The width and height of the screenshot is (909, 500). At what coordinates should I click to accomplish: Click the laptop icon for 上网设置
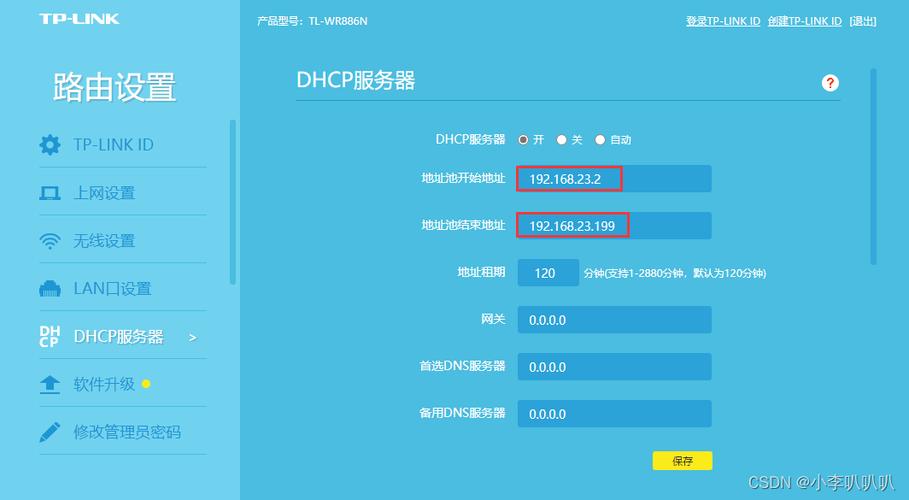50,193
